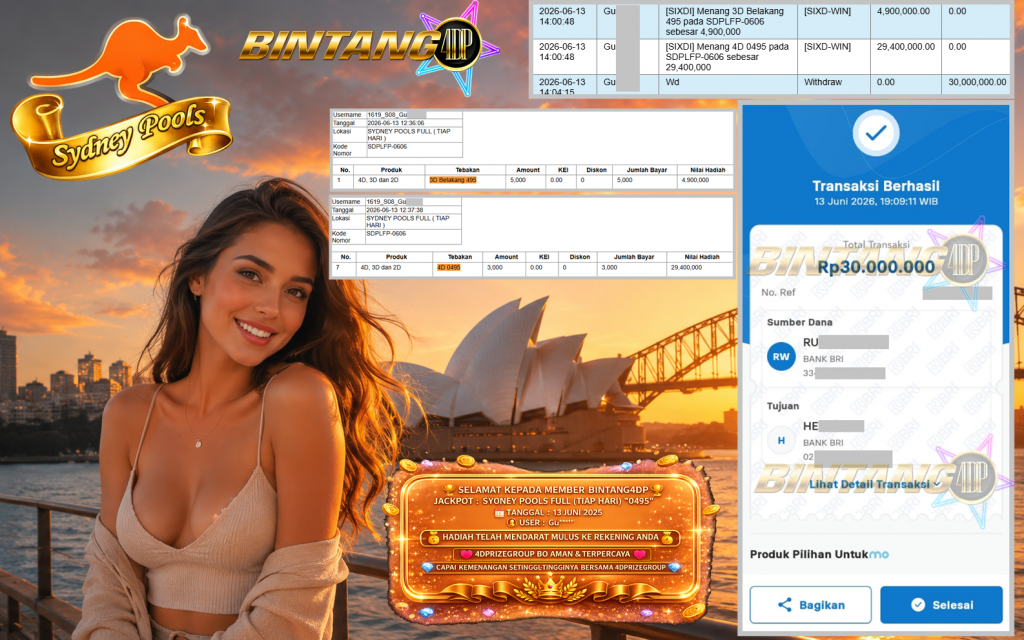Click the Sydney Pools kangaroo logo
This screenshot has width=1024, height=640.
pos(121,98)
